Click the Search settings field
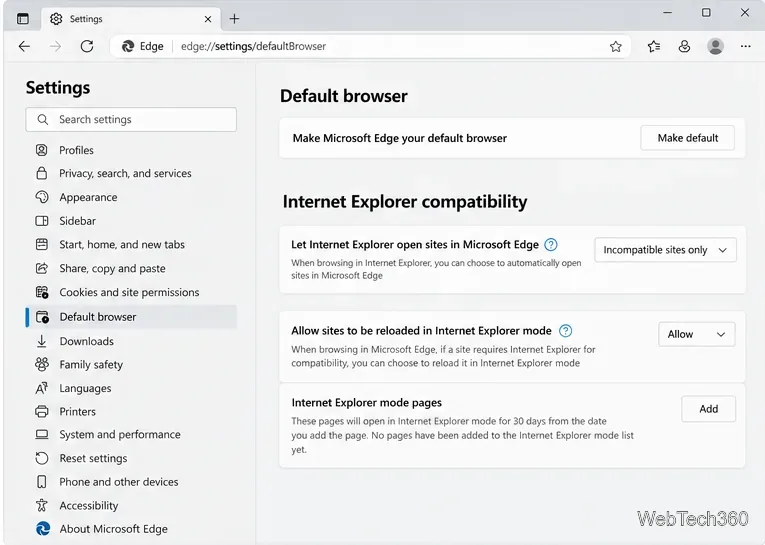This screenshot has width=765, height=545. 131,120
